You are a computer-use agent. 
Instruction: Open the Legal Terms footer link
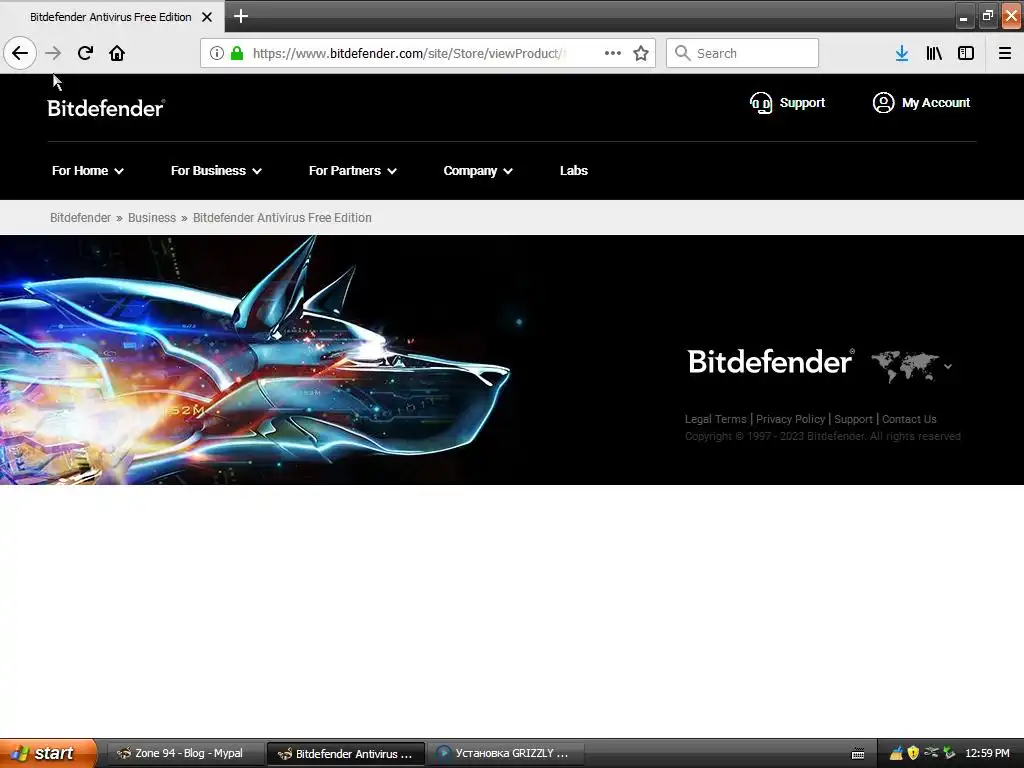point(715,419)
